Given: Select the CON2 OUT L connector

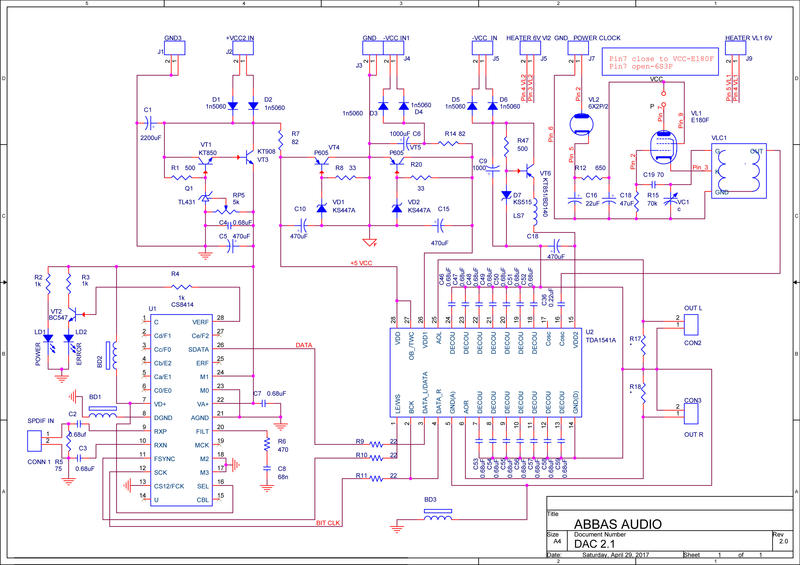Looking at the screenshot, I should [x=691, y=325].
